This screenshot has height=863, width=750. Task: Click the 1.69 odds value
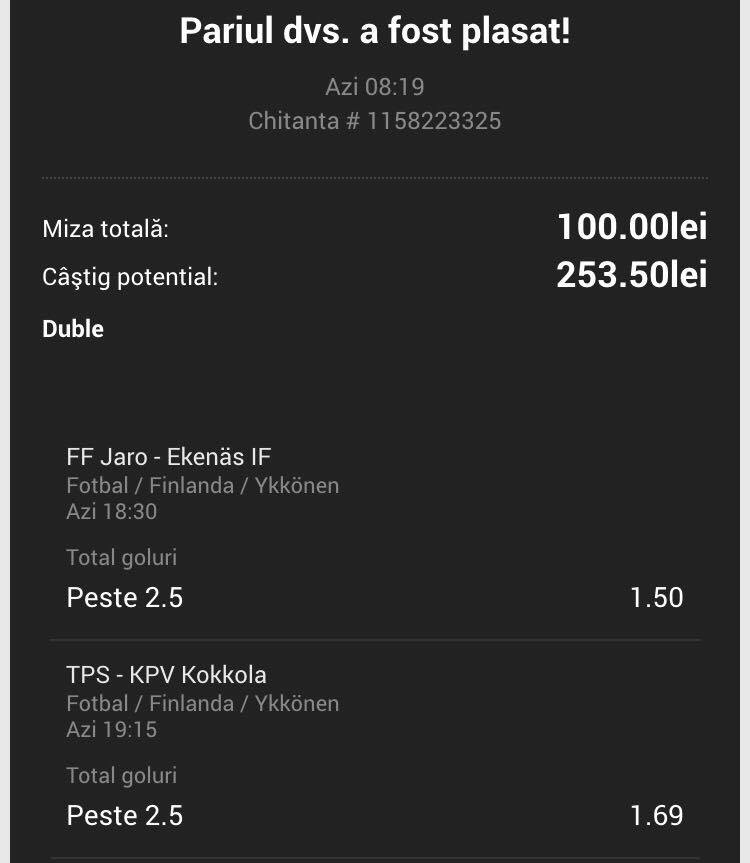pyautogui.click(x=656, y=816)
